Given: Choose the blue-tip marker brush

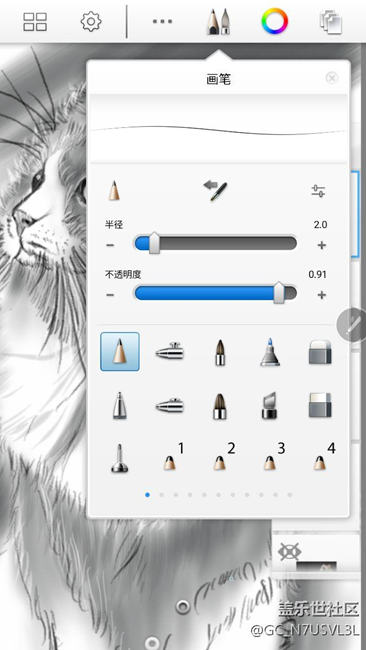Looking at the screenshot, I should [270, 352].
